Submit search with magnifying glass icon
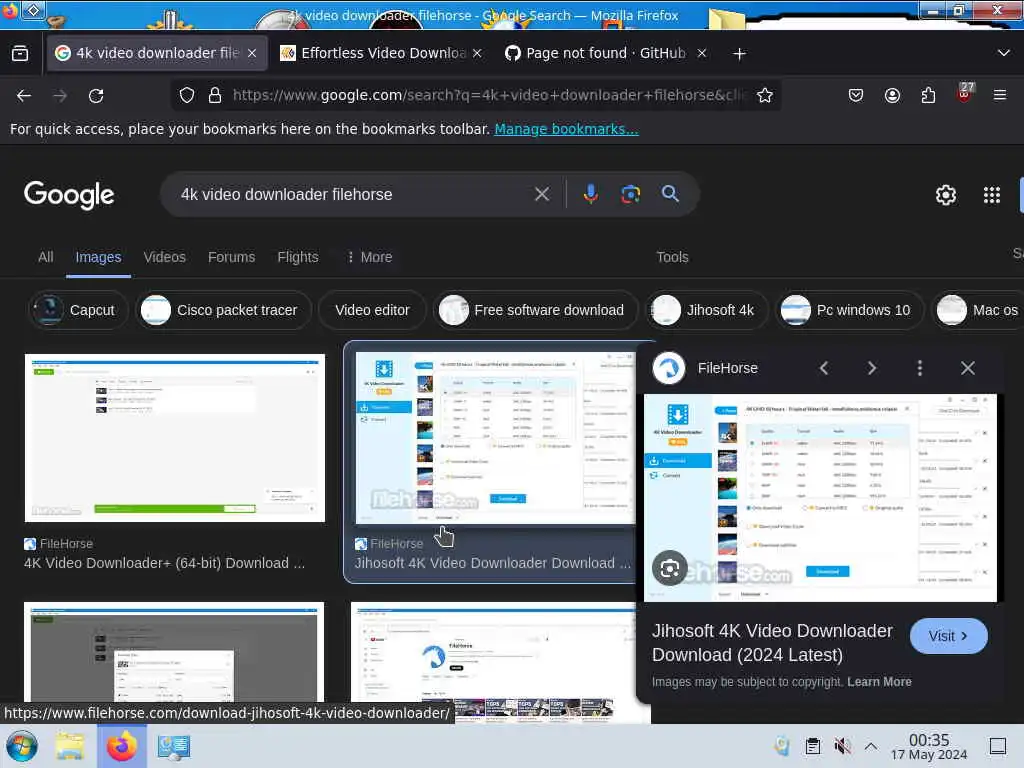Viewport: 1024px width, 768px height. point(670,194)
